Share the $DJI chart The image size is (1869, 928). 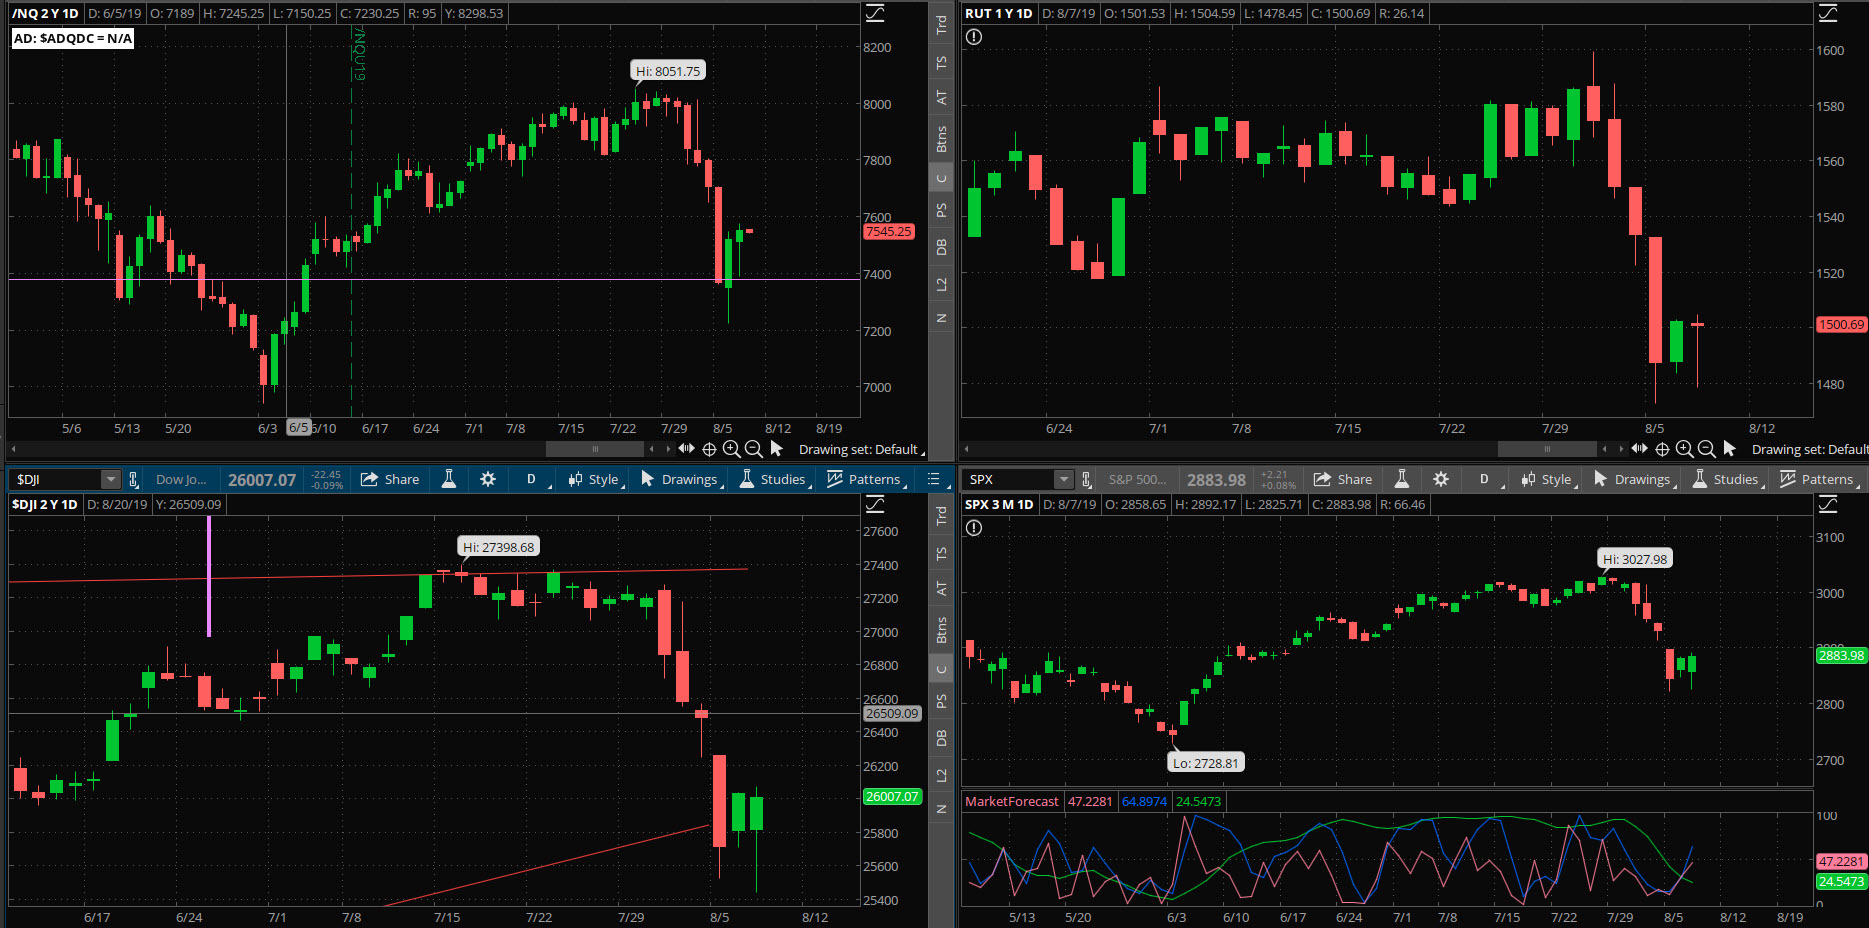[390, 480]
